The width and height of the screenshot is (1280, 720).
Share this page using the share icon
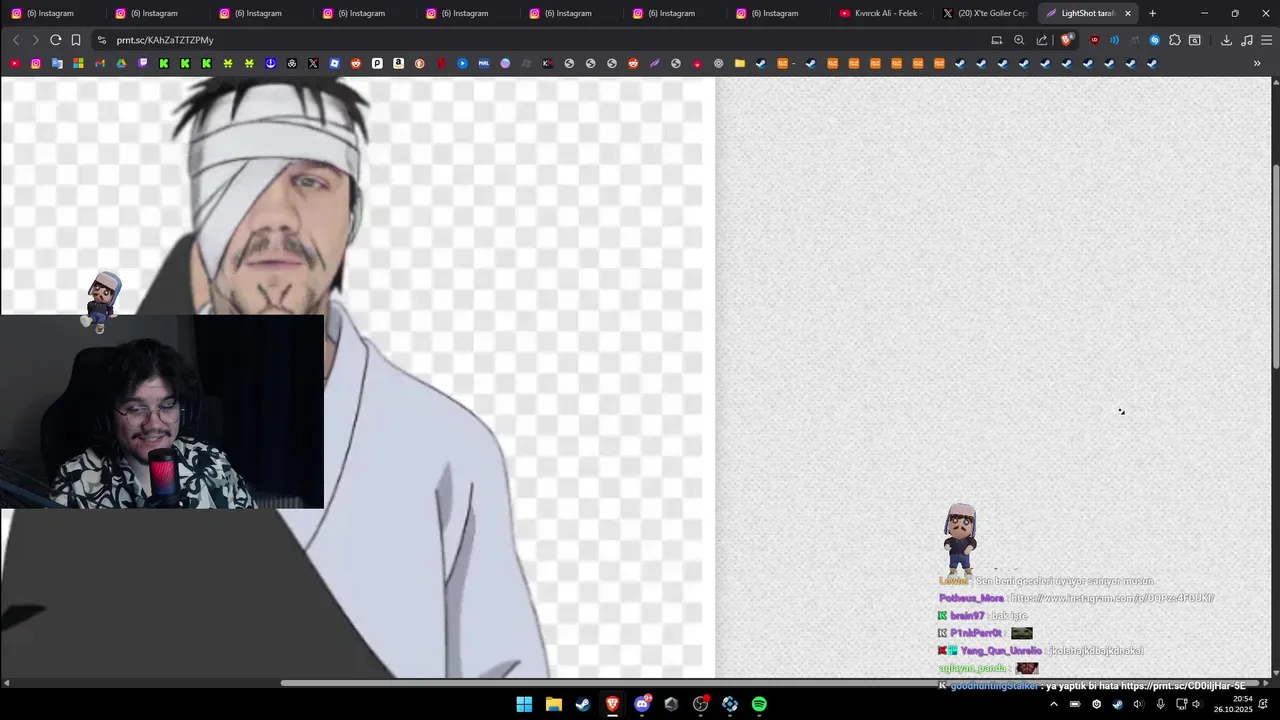(1042, 40)
